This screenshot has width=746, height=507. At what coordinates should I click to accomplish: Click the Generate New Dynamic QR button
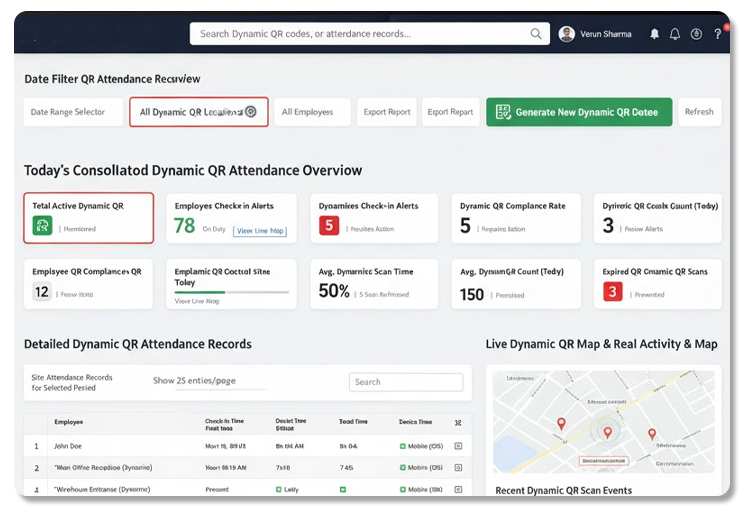[x=579, y=112]
